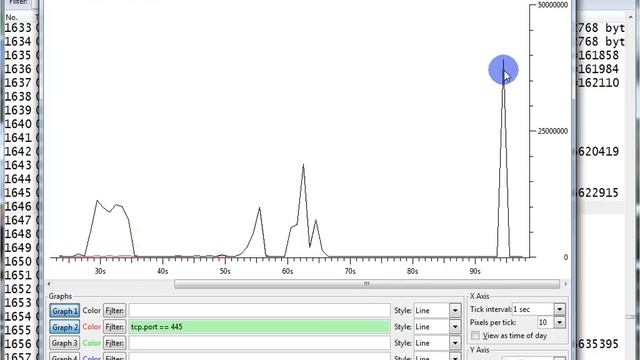Toggle the Graph 3 button
The width and height of the screenshot is (640, 360).
point(64,343)
